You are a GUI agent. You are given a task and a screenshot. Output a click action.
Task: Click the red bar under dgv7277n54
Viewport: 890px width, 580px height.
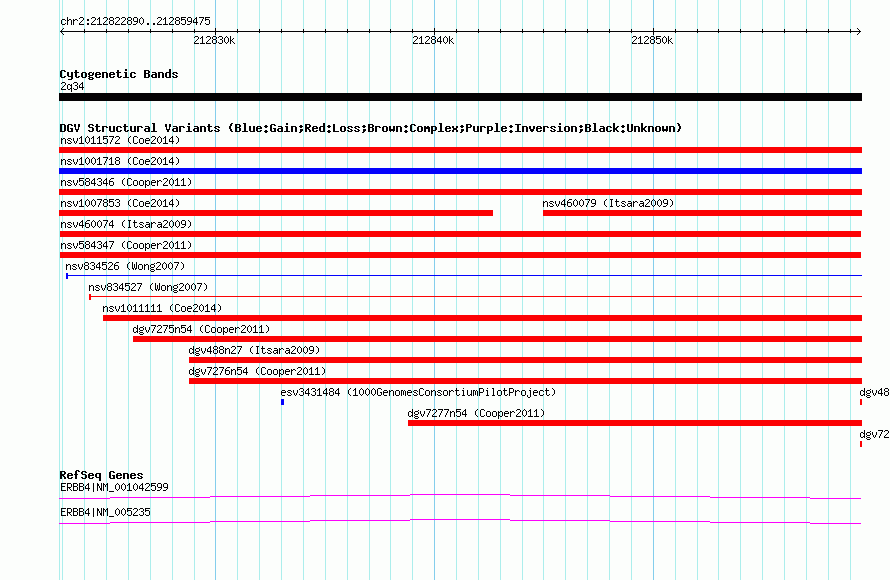635,423
